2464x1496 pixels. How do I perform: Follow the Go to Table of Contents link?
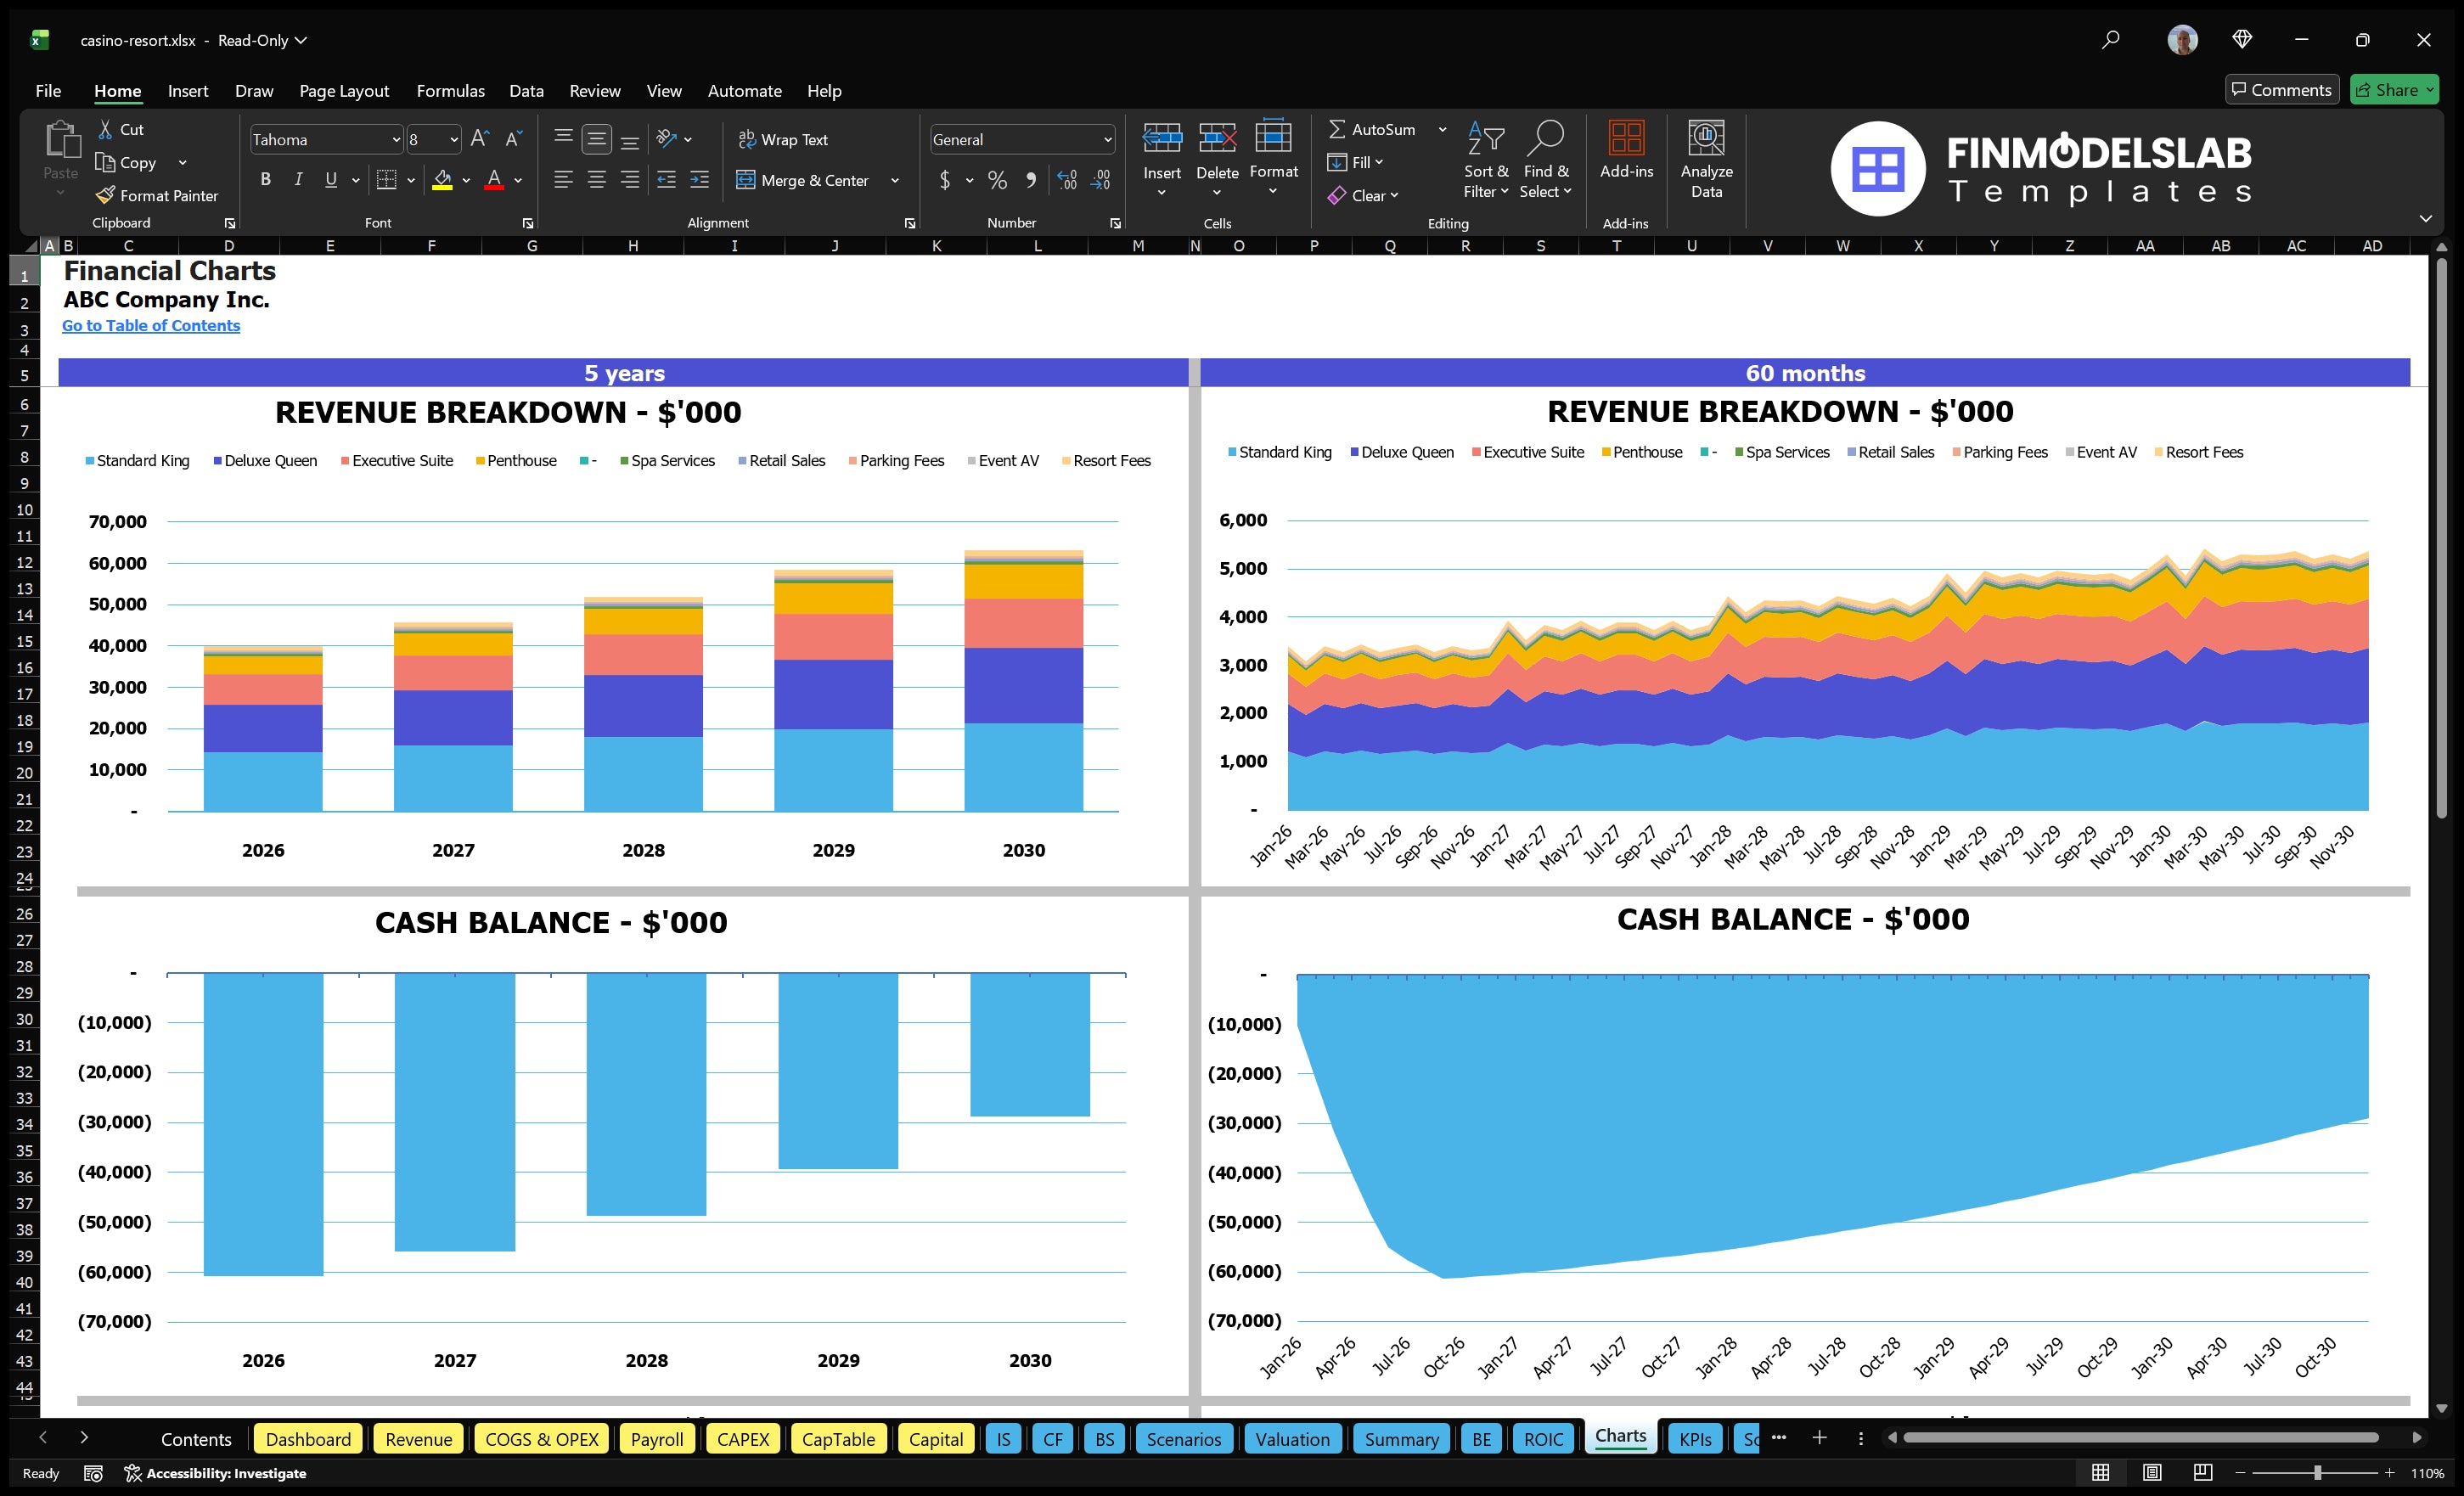click(x=151, y=325)
